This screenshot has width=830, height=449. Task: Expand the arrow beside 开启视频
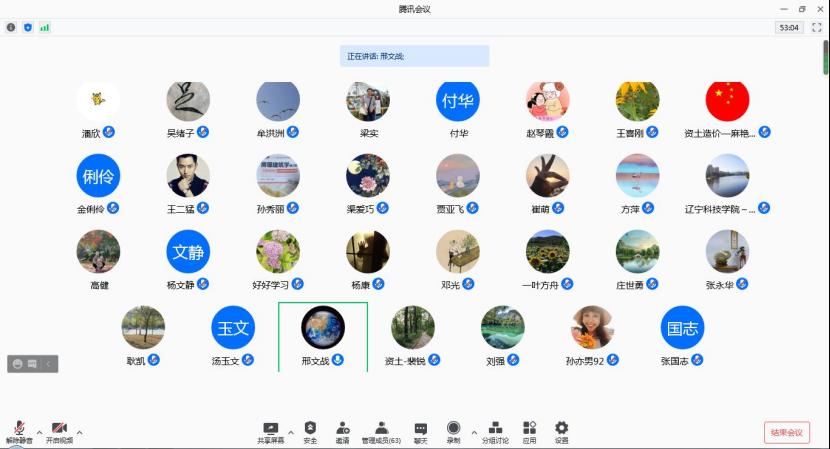[79, 432]
